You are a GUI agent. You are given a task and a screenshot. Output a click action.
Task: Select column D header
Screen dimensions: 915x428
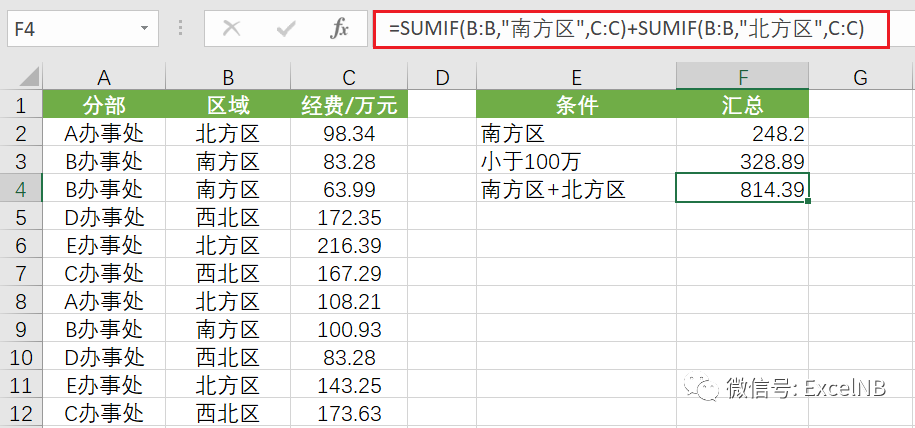[x=442, y=76]
